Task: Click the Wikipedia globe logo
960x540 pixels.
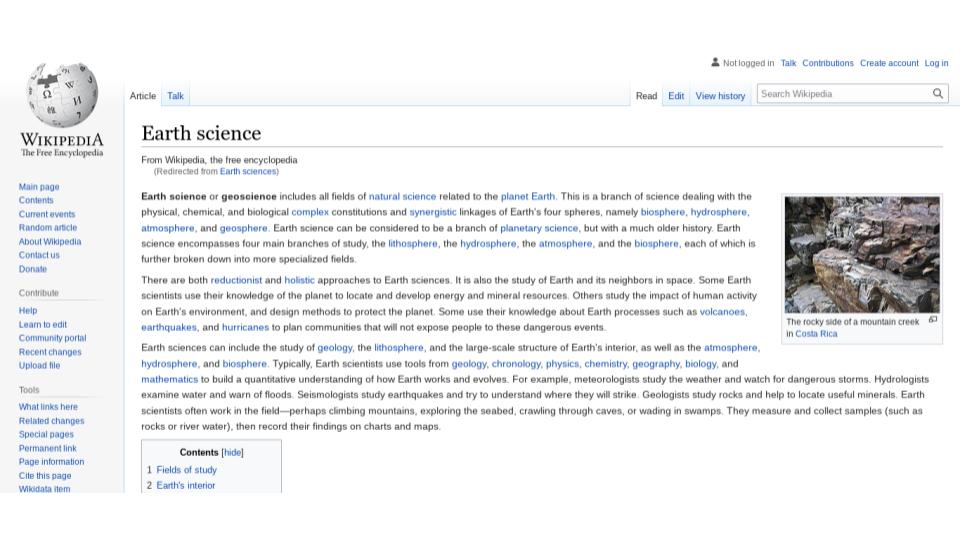Action: [x=62, y=95]
